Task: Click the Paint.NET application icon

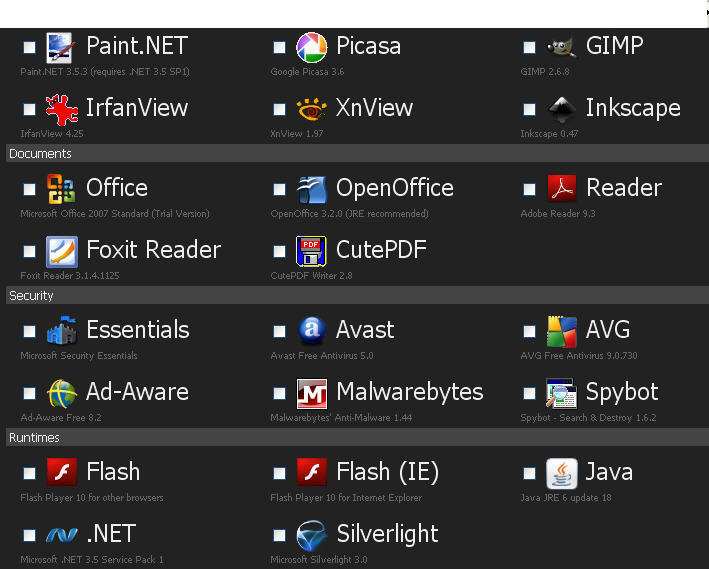Action: coord(60,47)
